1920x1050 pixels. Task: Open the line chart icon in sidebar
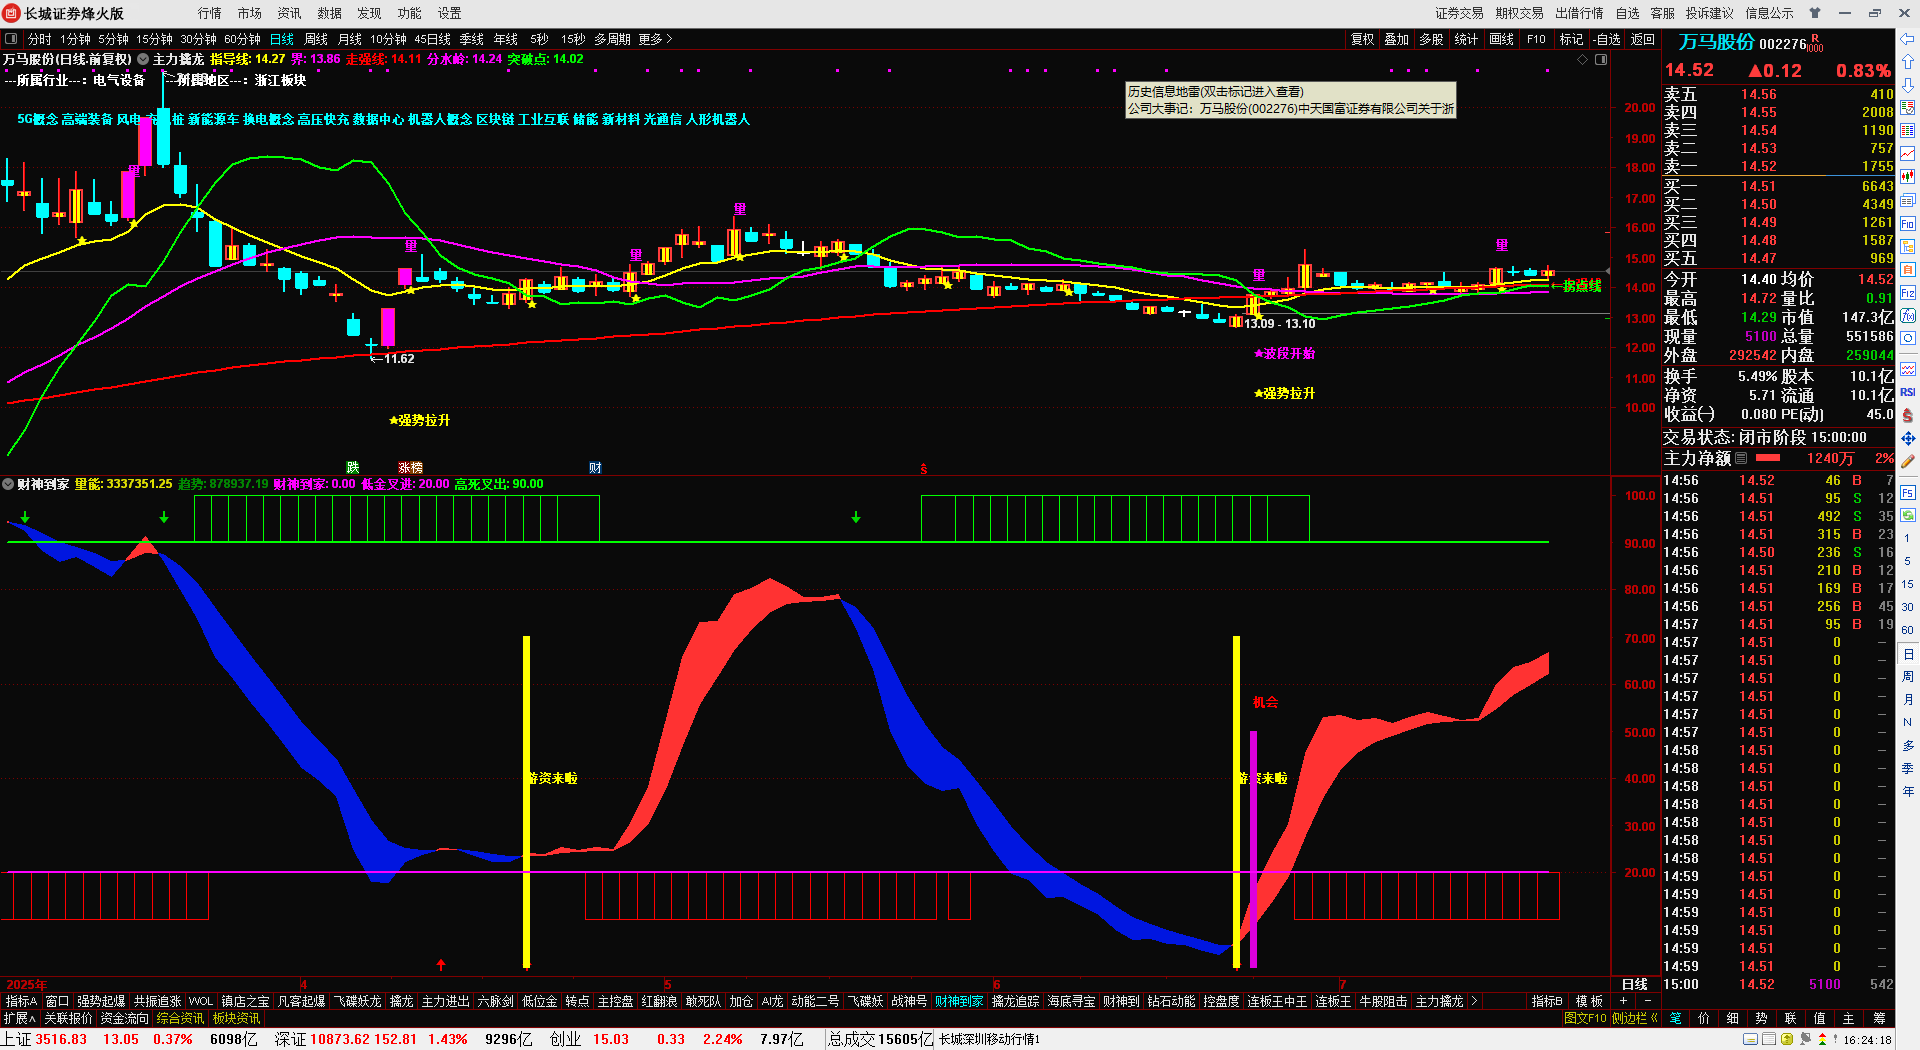pos(1908,153)
